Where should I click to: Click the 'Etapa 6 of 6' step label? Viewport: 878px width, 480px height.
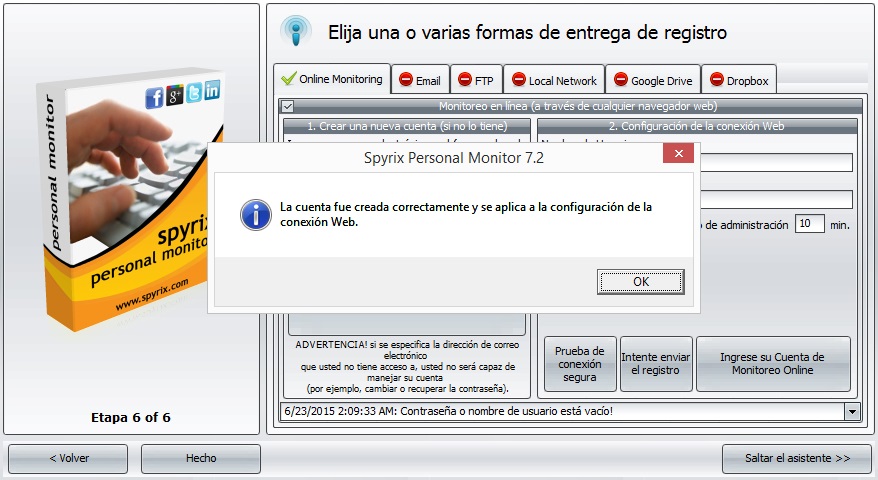[130, 417]
